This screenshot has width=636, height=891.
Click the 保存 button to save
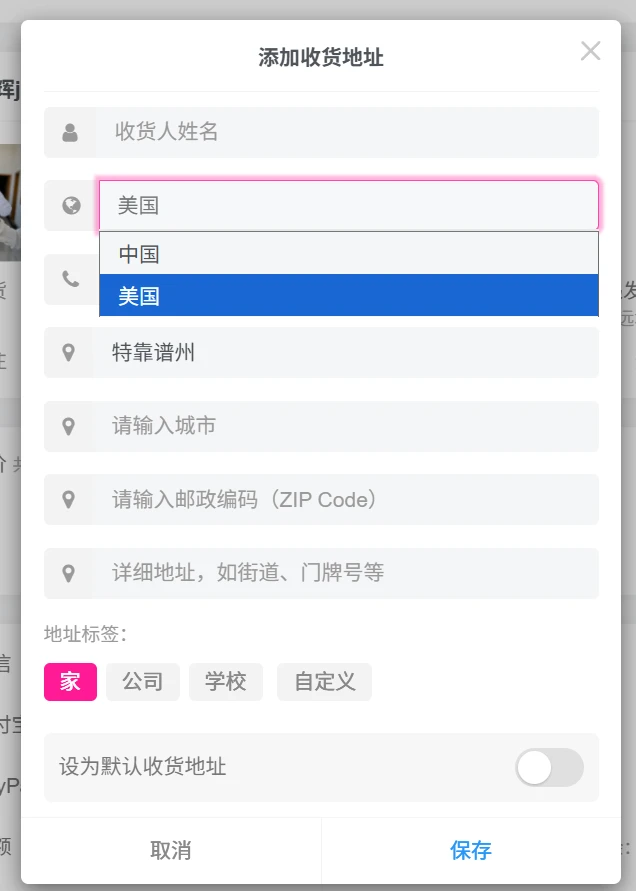[470, 849]
